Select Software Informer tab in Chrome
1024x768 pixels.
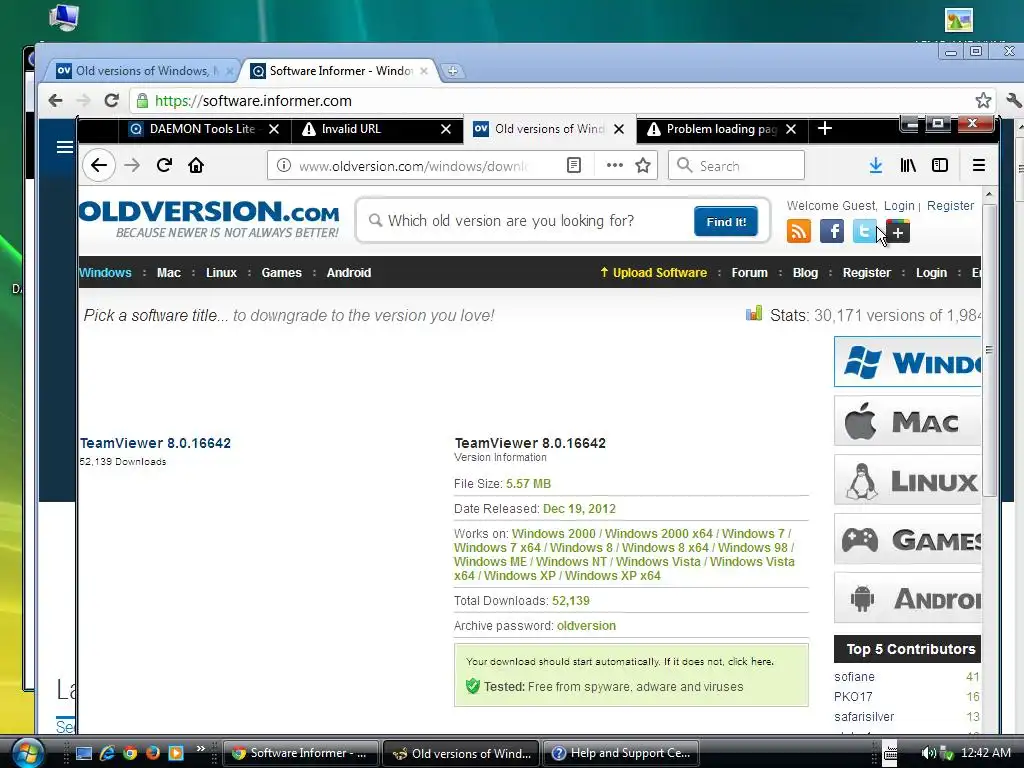pyautogui.click(x=340, y=71)
